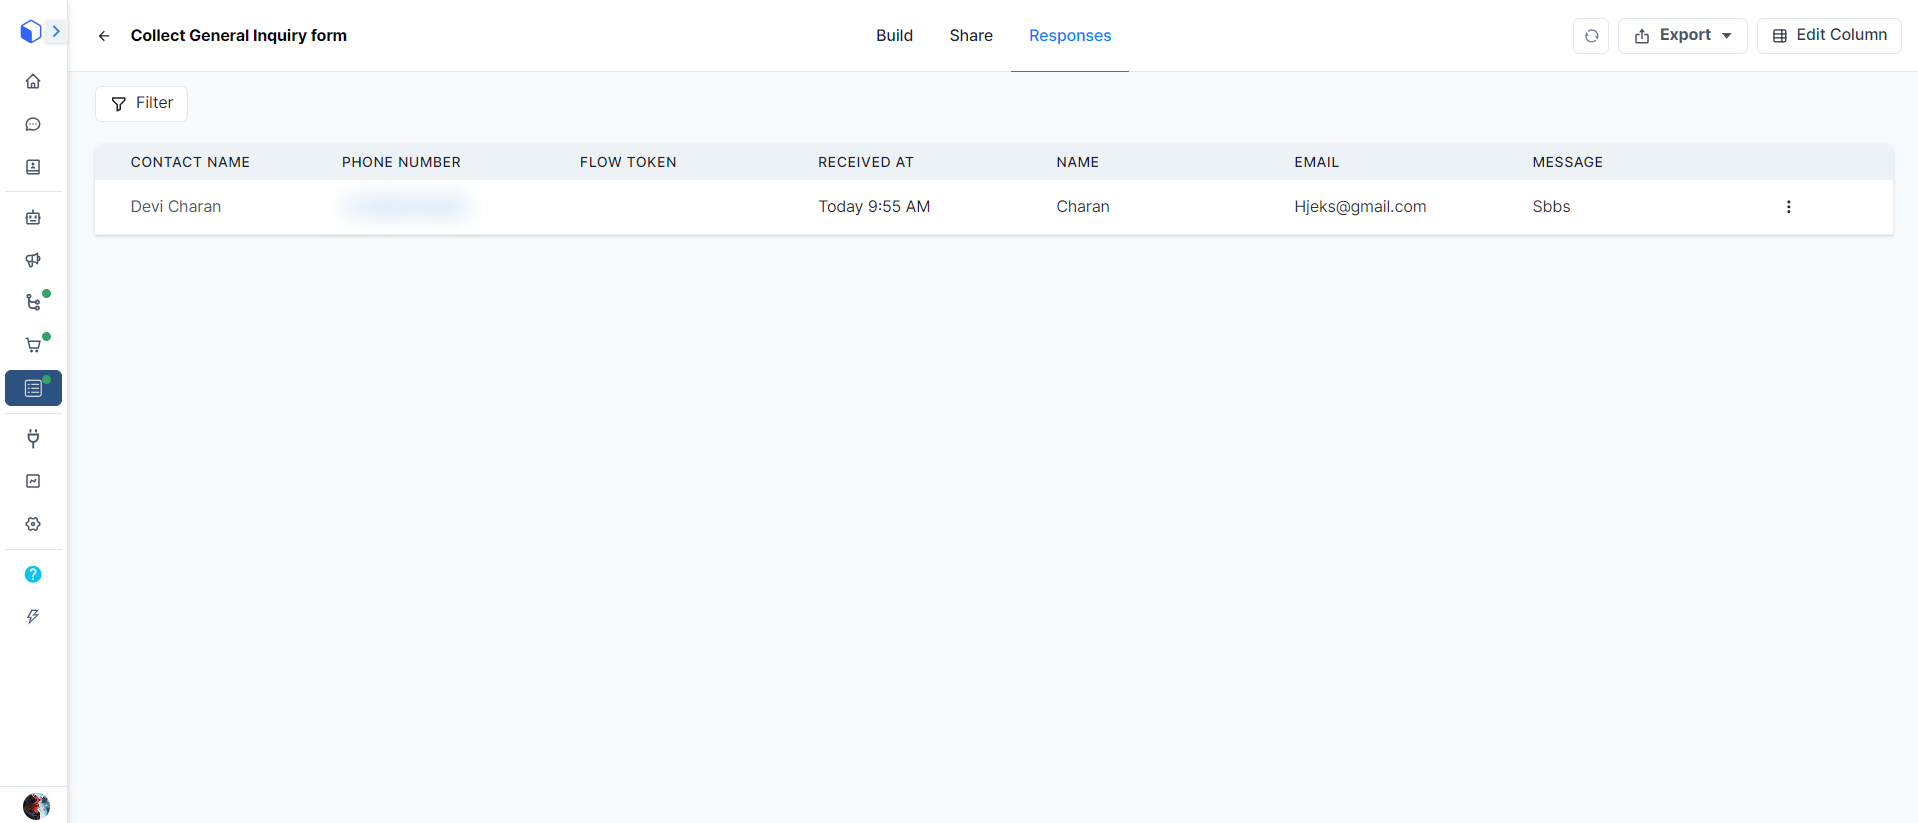
Task: Open row options for Devi Charan
Action: click(x=1788, y=207)
